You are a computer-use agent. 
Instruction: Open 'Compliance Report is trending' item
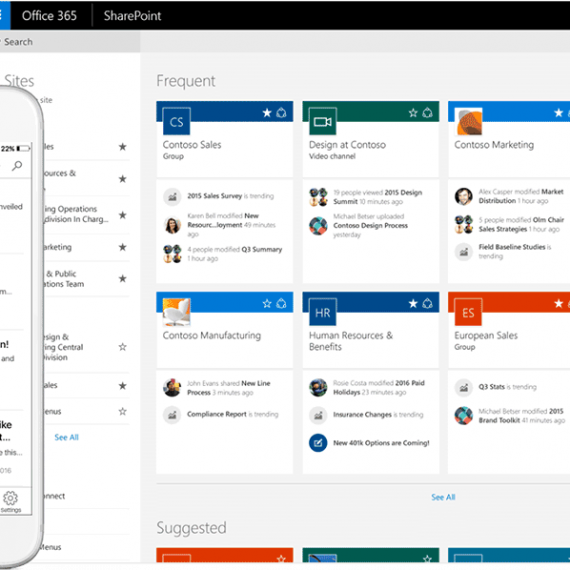point(233,414)
